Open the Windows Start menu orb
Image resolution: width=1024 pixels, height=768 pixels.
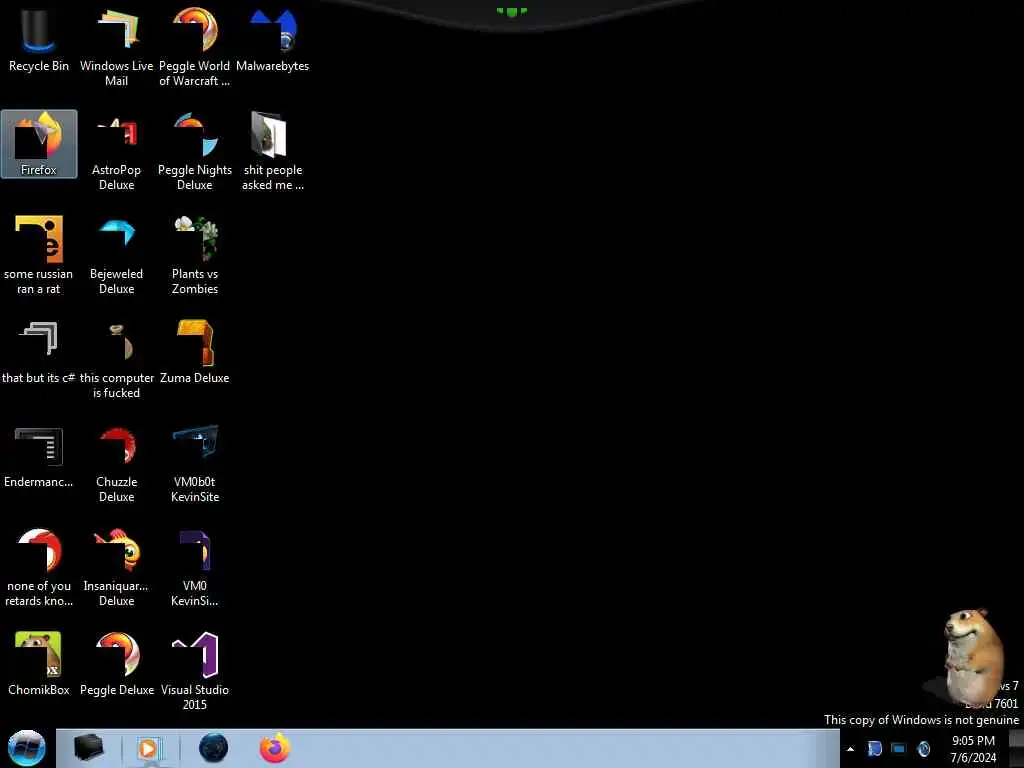click(x=27, y=748)
